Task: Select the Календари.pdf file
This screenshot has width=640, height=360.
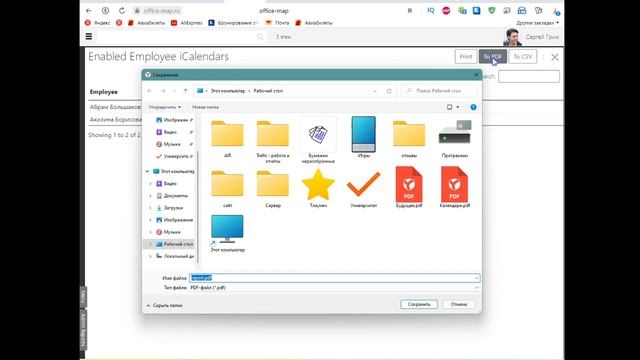Action: click(x=455, y=187)
